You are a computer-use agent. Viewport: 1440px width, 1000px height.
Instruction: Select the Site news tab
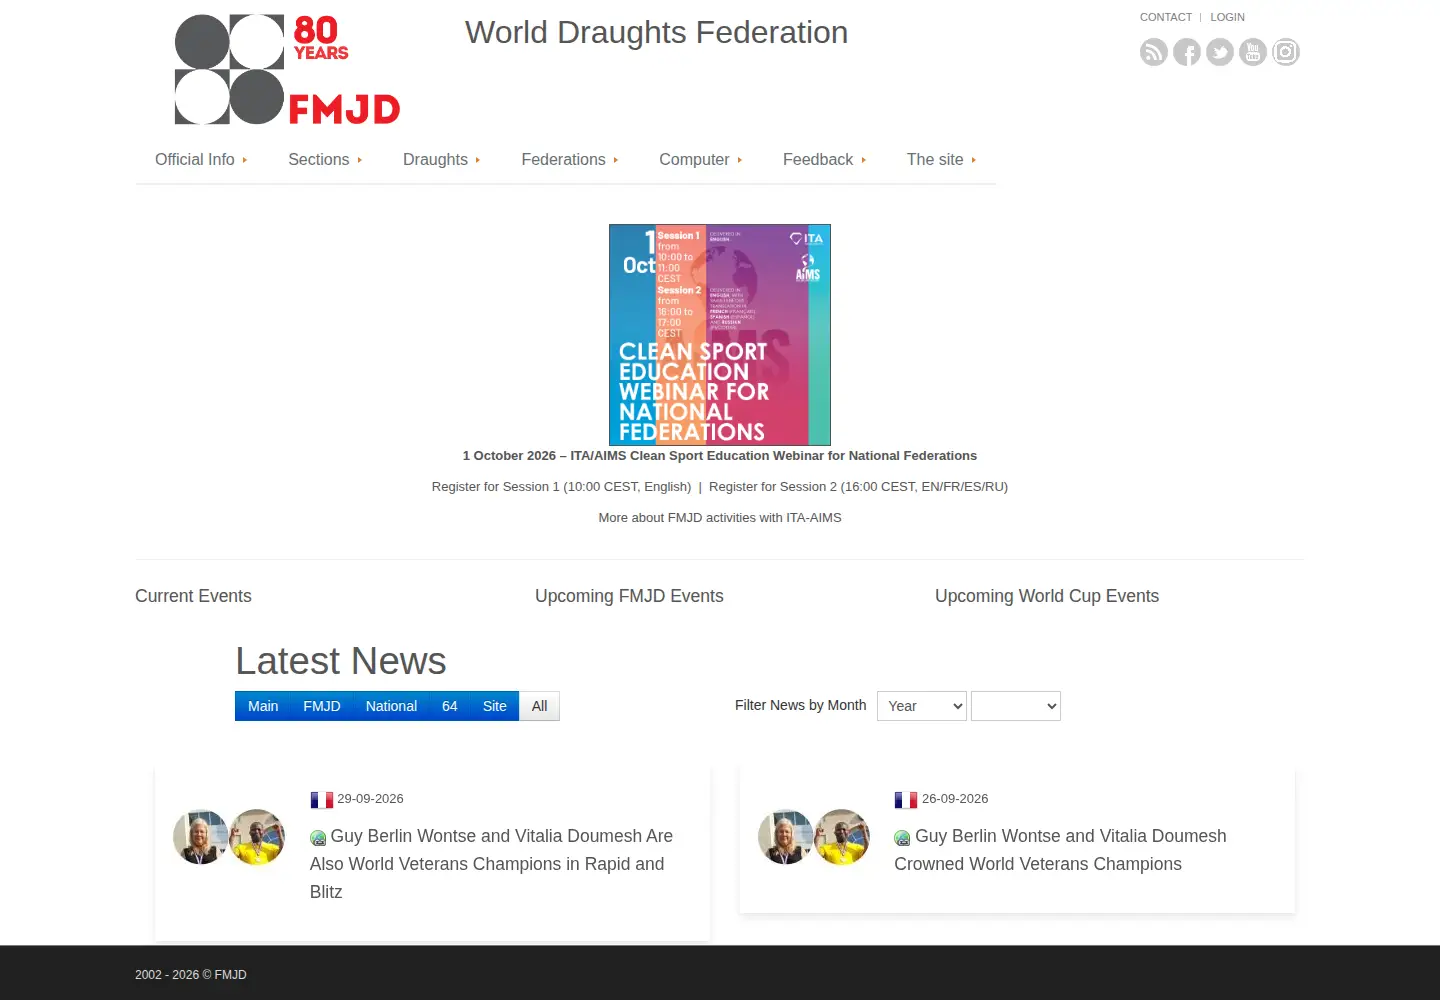click(x=495, y=706)
